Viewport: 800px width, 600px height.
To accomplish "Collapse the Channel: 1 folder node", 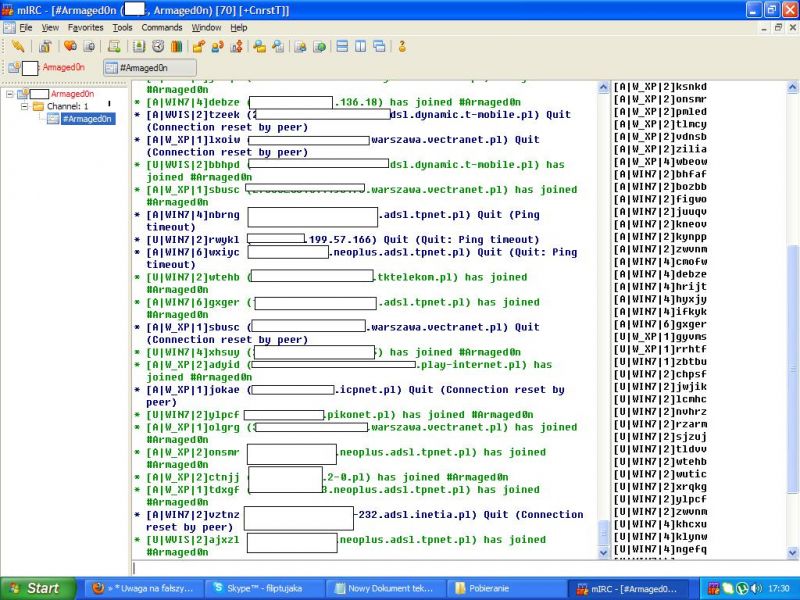I will 24,107.
